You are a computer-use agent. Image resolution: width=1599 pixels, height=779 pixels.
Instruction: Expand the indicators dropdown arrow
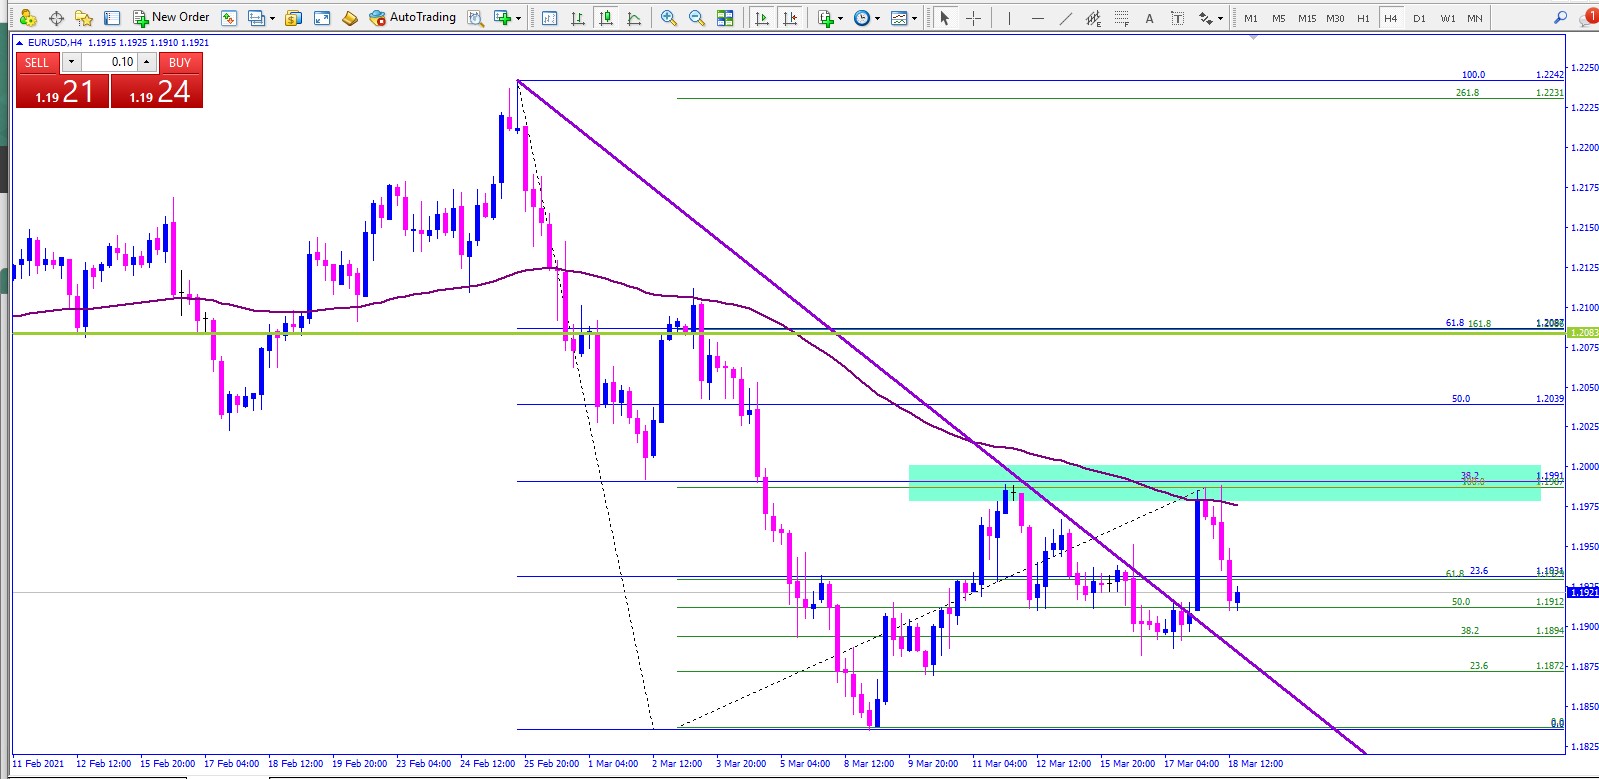(840, 18)
